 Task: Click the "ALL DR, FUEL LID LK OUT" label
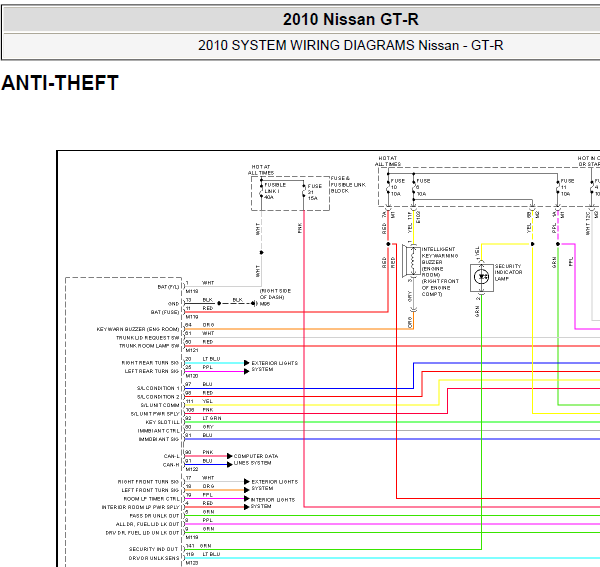tap(148, 524)
